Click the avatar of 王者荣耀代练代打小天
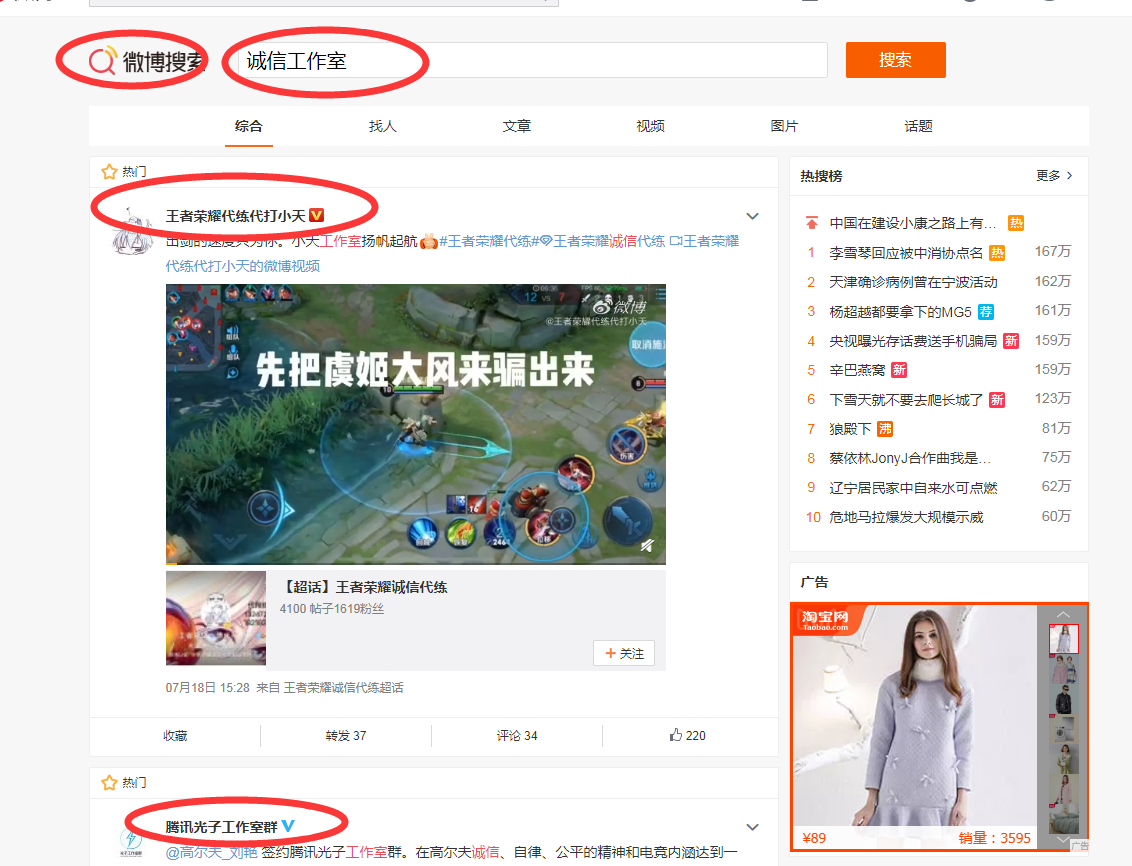The height and width of the screenshot is (866, 1132). click(133, 232)
